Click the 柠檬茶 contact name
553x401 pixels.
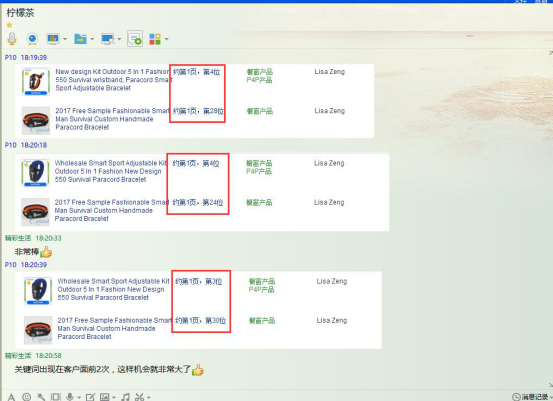pos(20,13)
